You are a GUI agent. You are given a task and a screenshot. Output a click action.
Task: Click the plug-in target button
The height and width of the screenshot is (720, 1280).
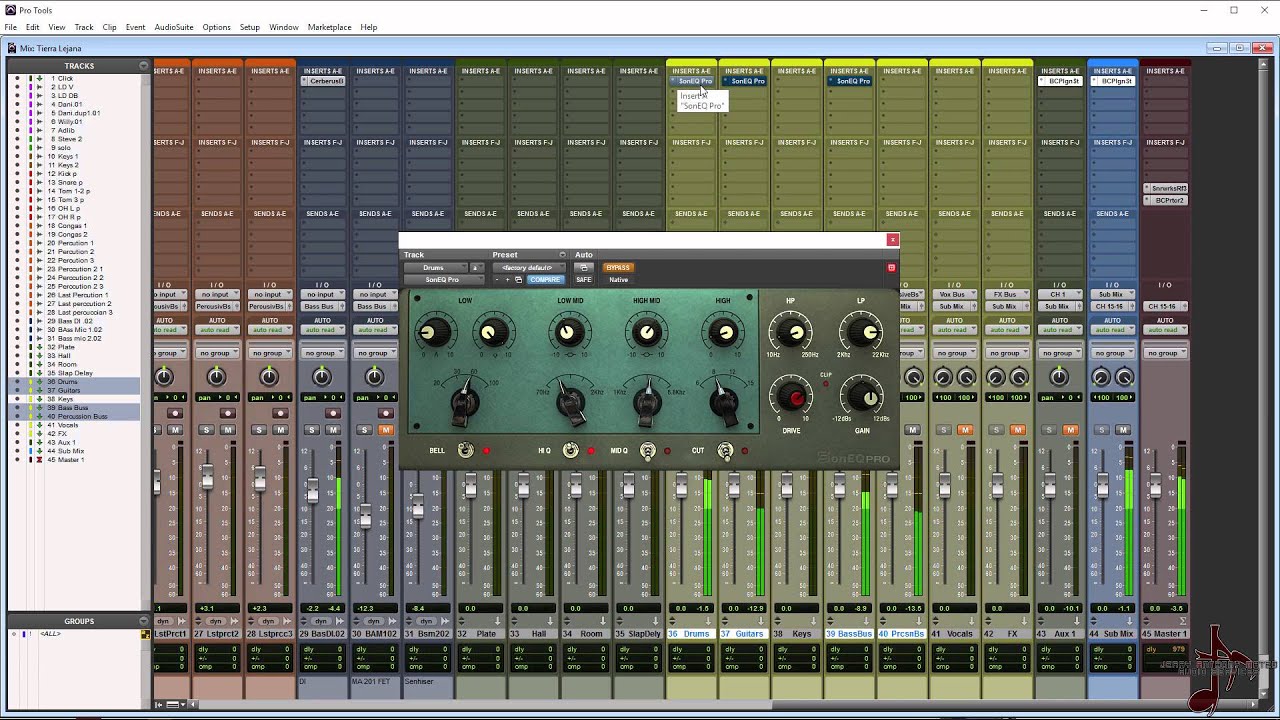pyautogui.click(x=891, y=267)
